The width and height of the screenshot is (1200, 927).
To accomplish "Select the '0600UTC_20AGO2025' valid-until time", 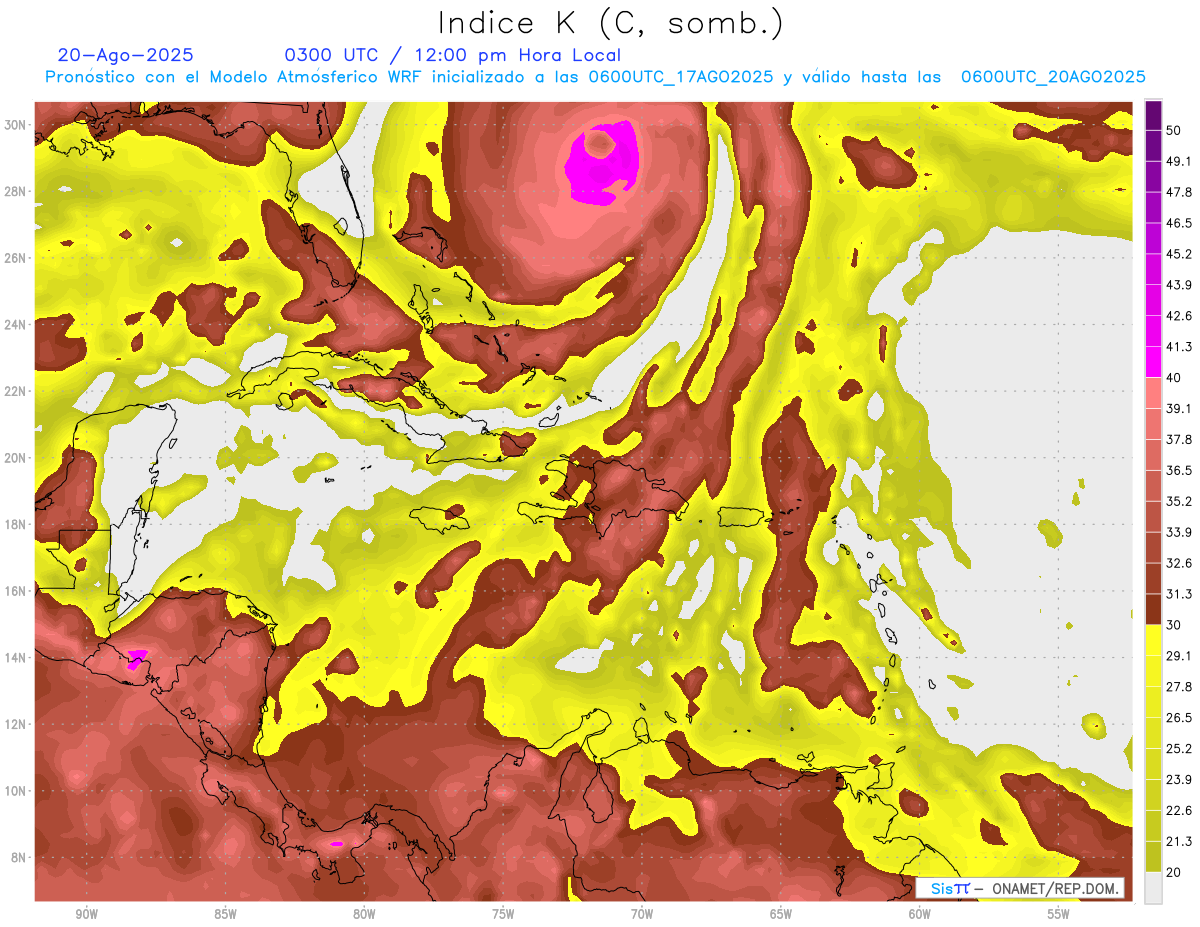I will 1053,77.
